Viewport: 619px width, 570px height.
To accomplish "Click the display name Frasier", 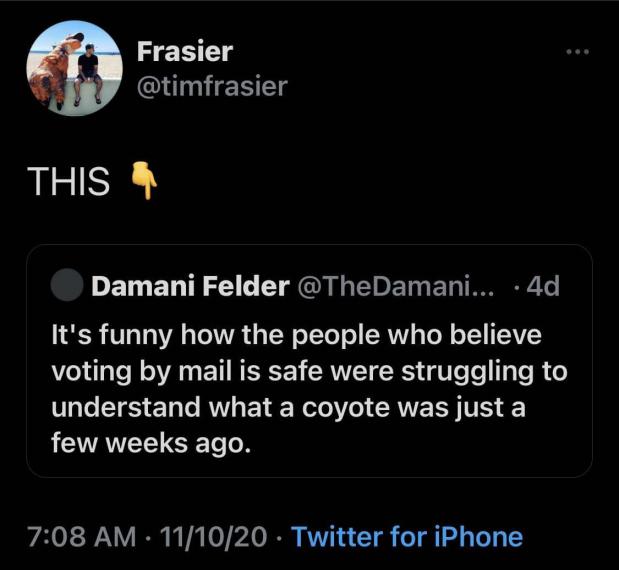I will click(183, 51).
